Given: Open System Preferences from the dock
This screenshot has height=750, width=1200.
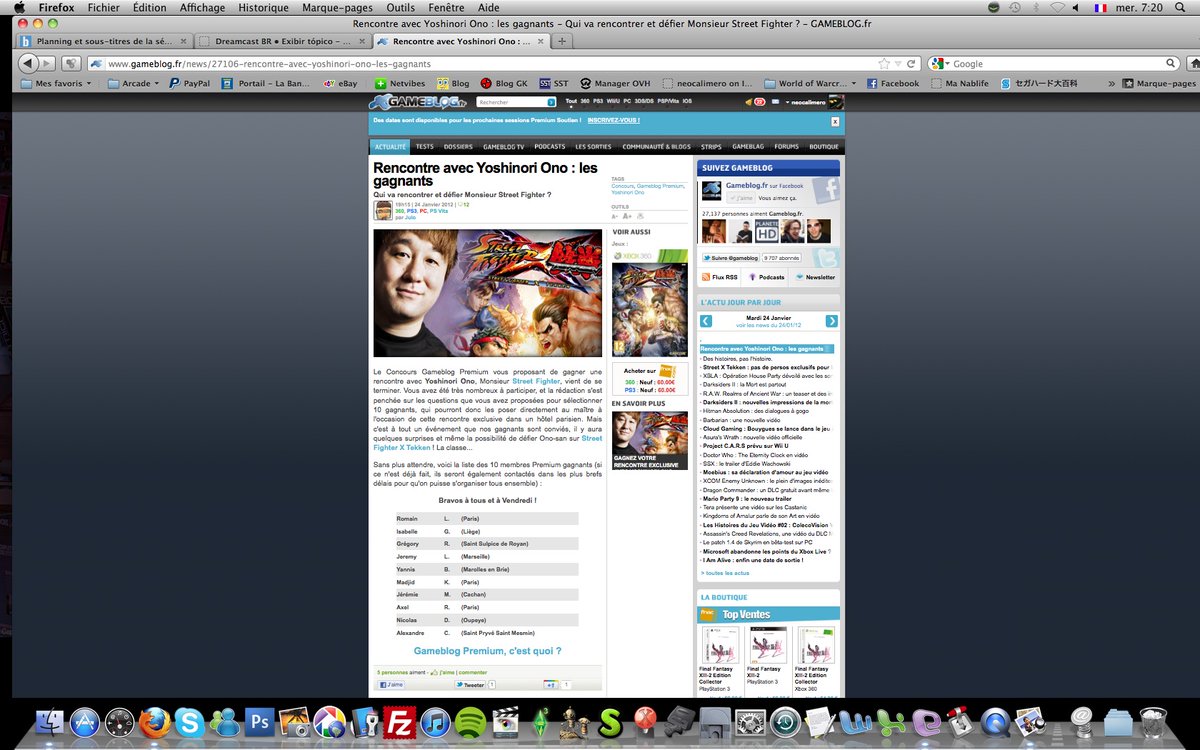Looking at the screenshot, I should coord(750,722).
